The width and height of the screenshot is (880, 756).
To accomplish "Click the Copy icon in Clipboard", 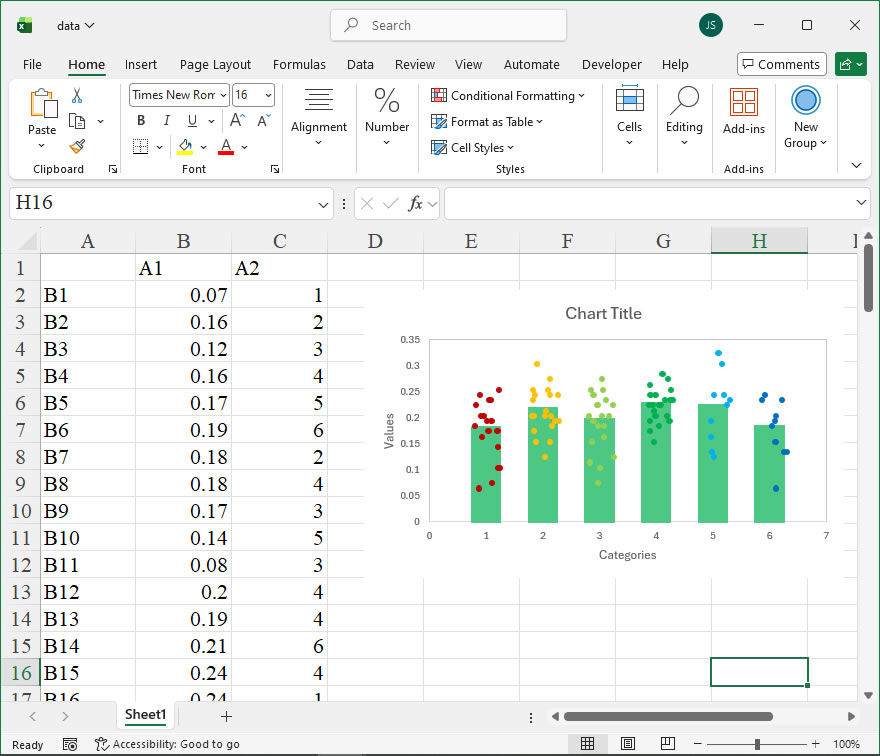I will (77, 121).
